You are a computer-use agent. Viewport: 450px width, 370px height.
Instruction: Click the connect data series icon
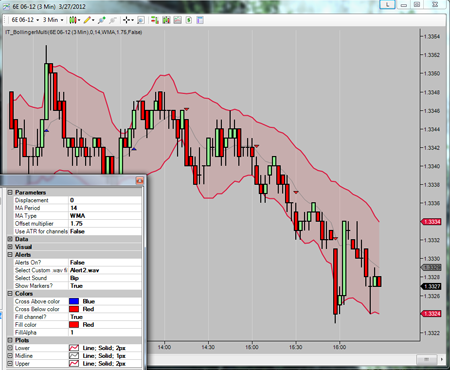(101, 20)
